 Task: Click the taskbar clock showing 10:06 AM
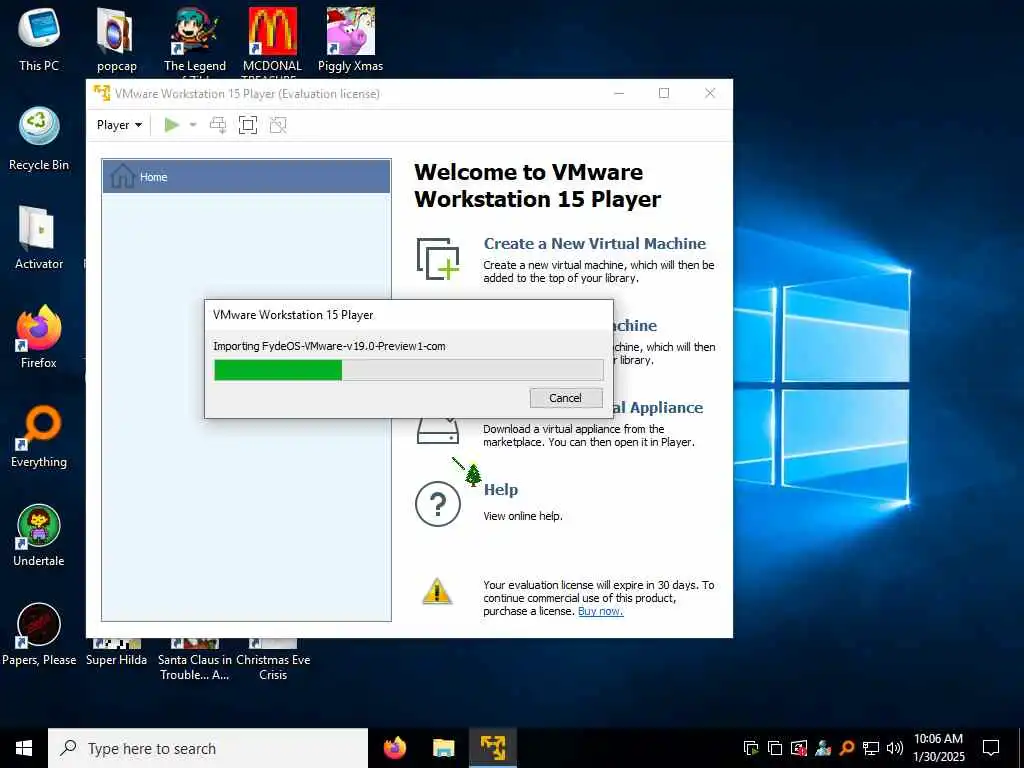pos(938,748)
